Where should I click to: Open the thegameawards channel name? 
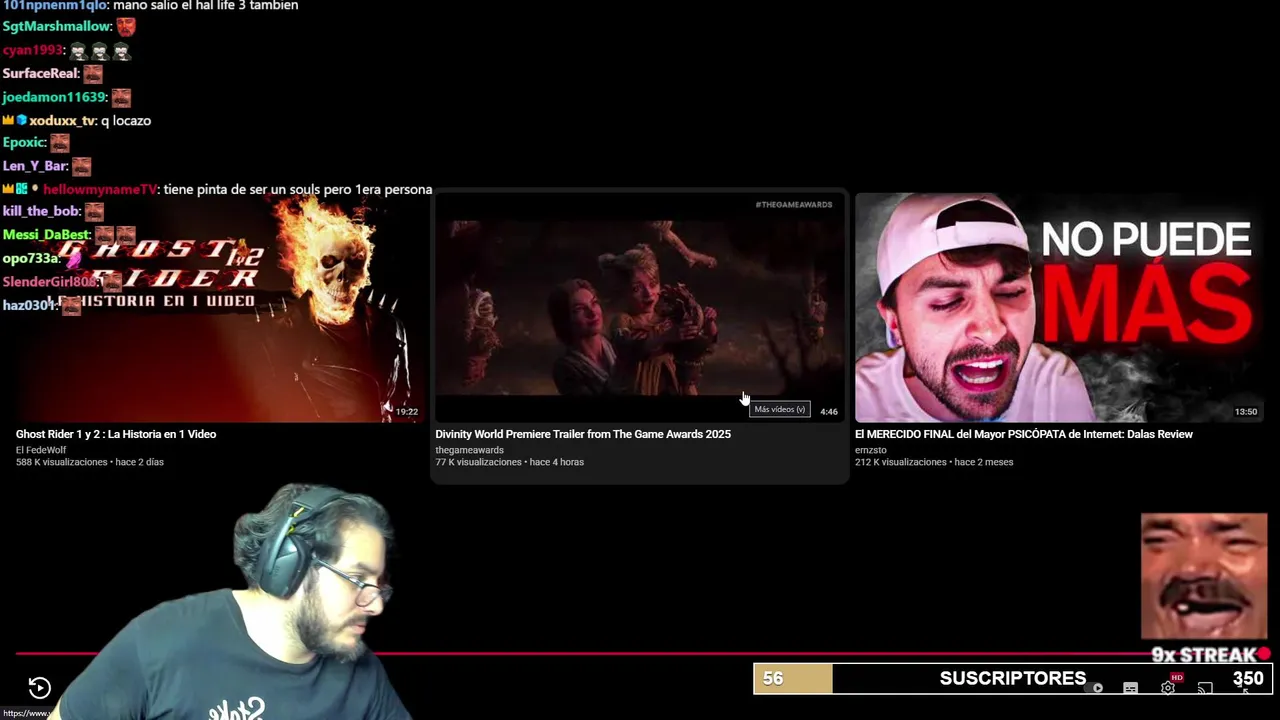pyautogui.click(x=469, y=450)
